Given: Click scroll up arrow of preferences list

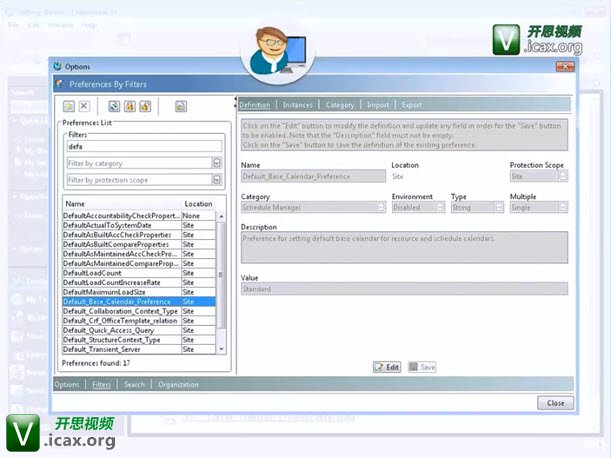Looking at the screenshot, I should click(x=221, y=216).
